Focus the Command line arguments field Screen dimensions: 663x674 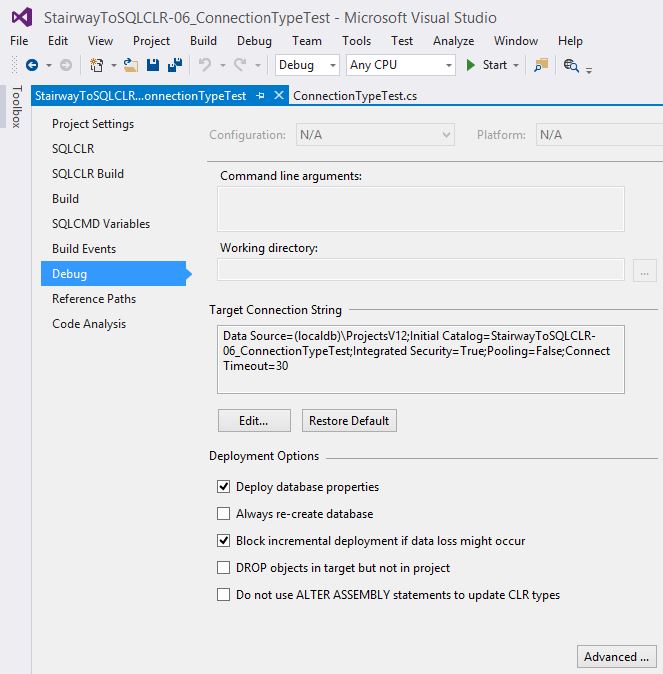click(x=421, y=209)
